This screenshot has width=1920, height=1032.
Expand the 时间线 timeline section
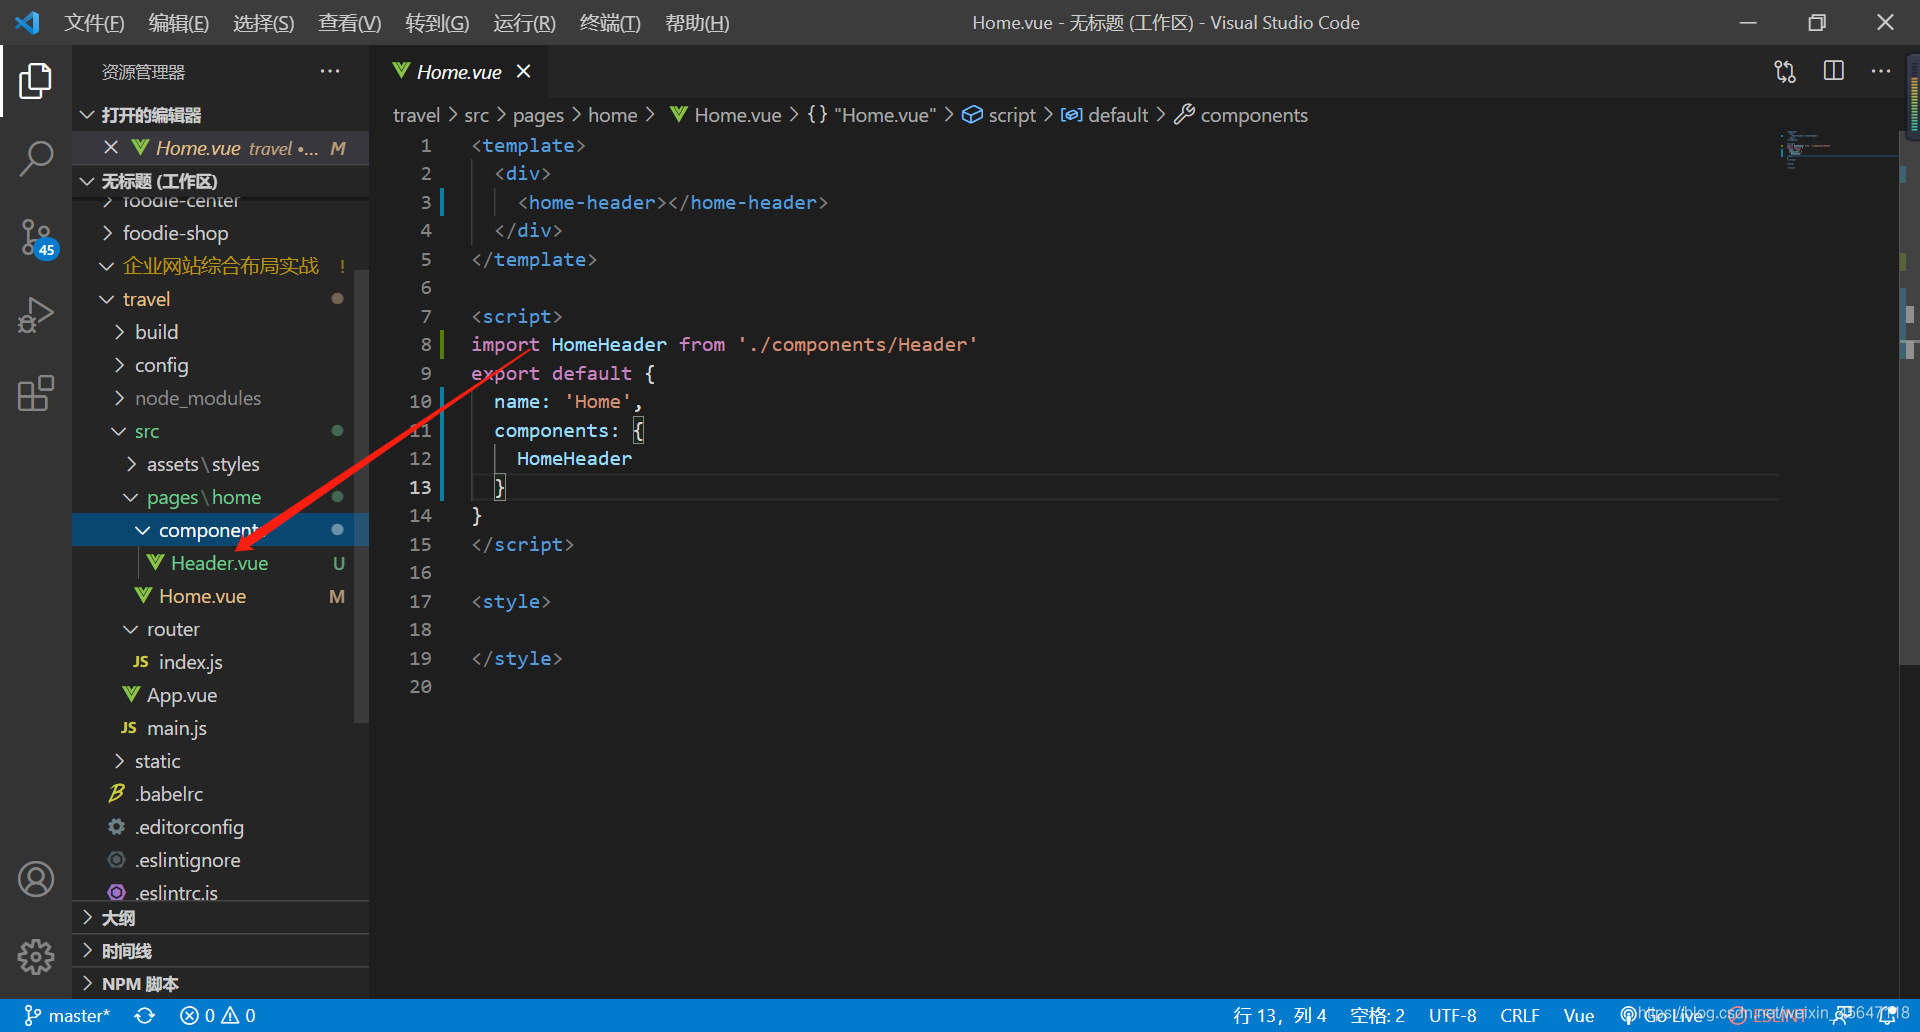pos(220,951)
